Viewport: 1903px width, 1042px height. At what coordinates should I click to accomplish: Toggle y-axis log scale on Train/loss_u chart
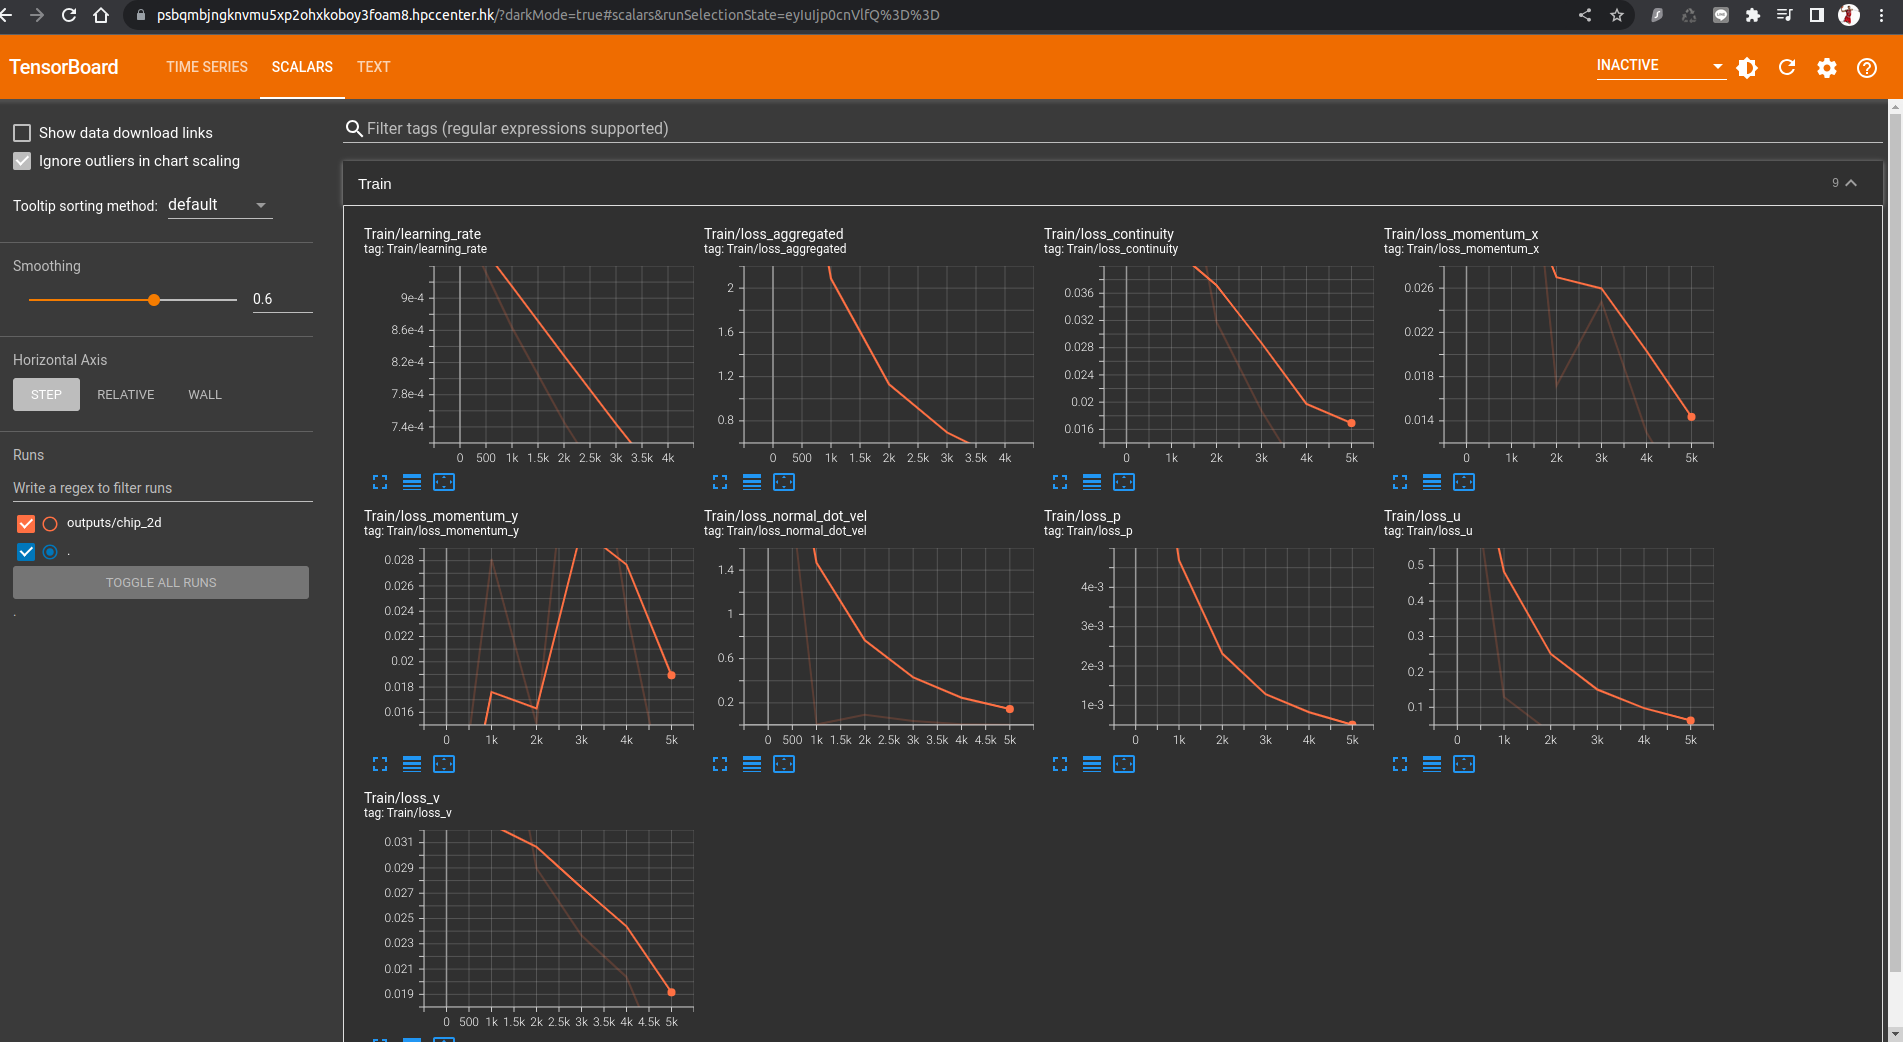pos(1432,764)
